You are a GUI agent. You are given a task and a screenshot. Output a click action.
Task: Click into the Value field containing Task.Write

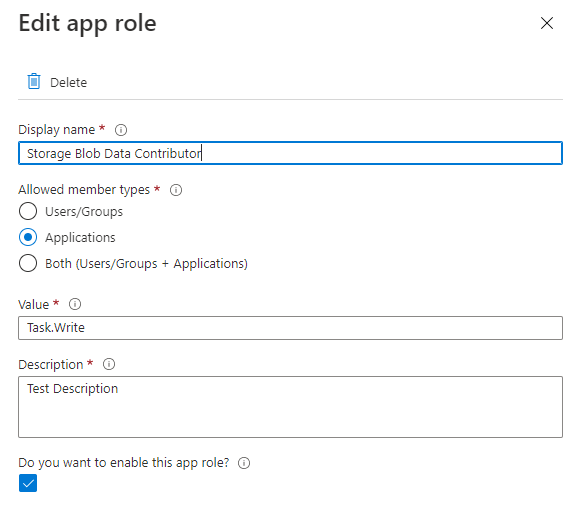[x=290, y=328]
